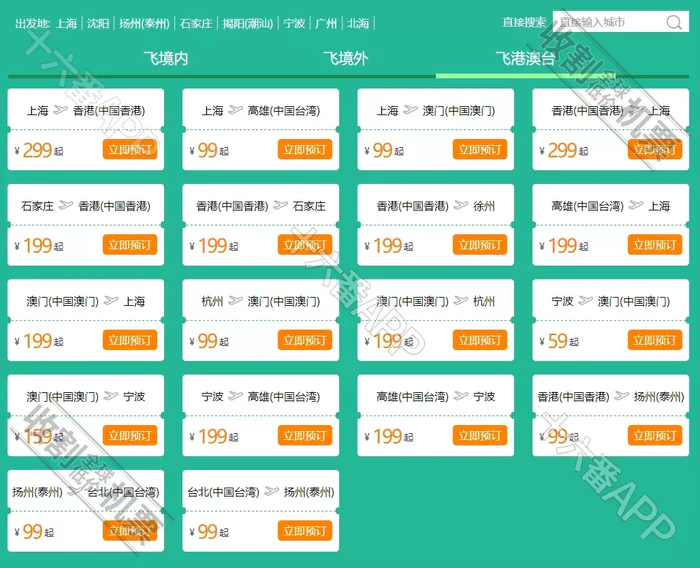
Task: Book the 高雄 to 上海 ¥199 flight
Action: tap(655, 245)
